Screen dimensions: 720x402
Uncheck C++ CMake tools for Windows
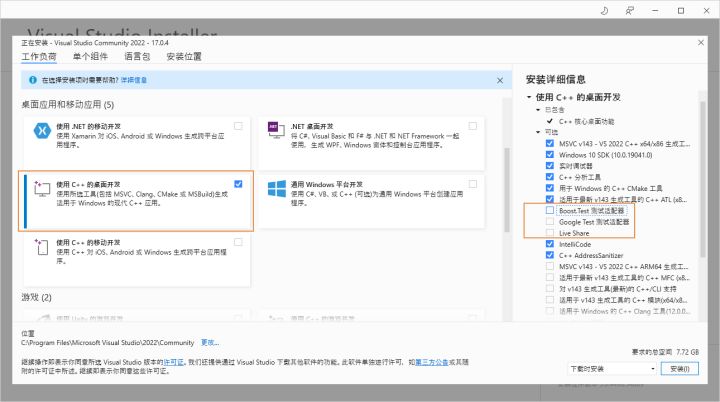coord(550,188)
